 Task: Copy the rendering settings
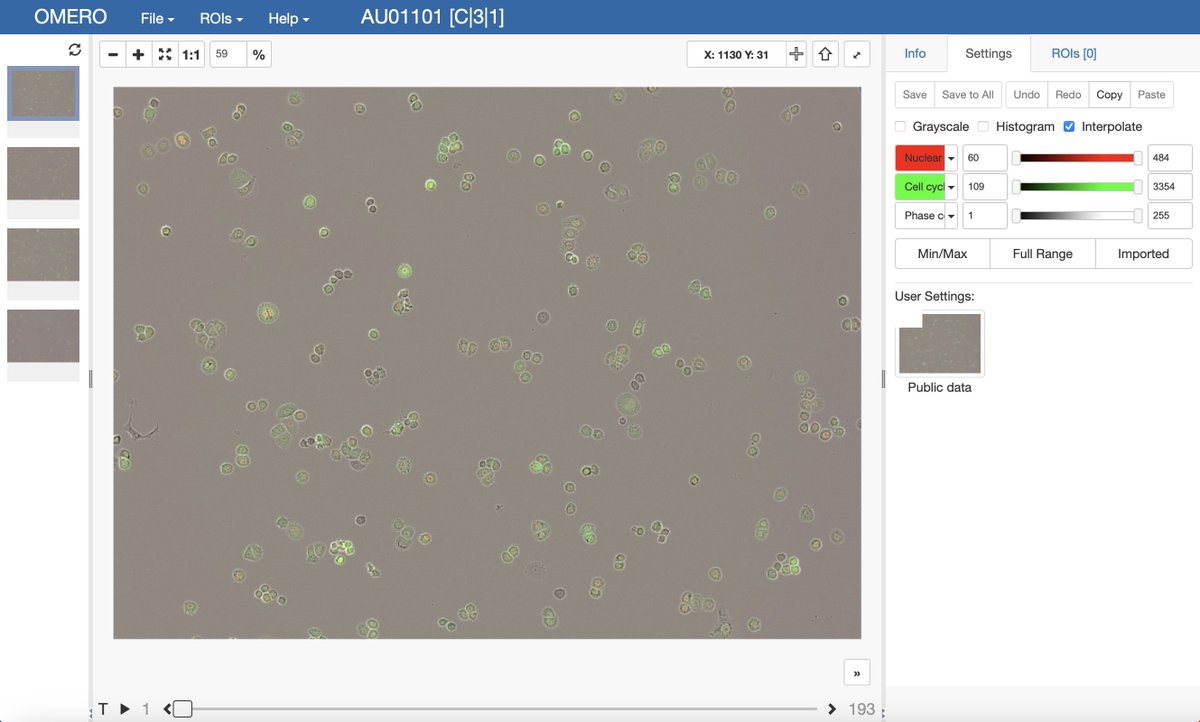pos(1110,95)
